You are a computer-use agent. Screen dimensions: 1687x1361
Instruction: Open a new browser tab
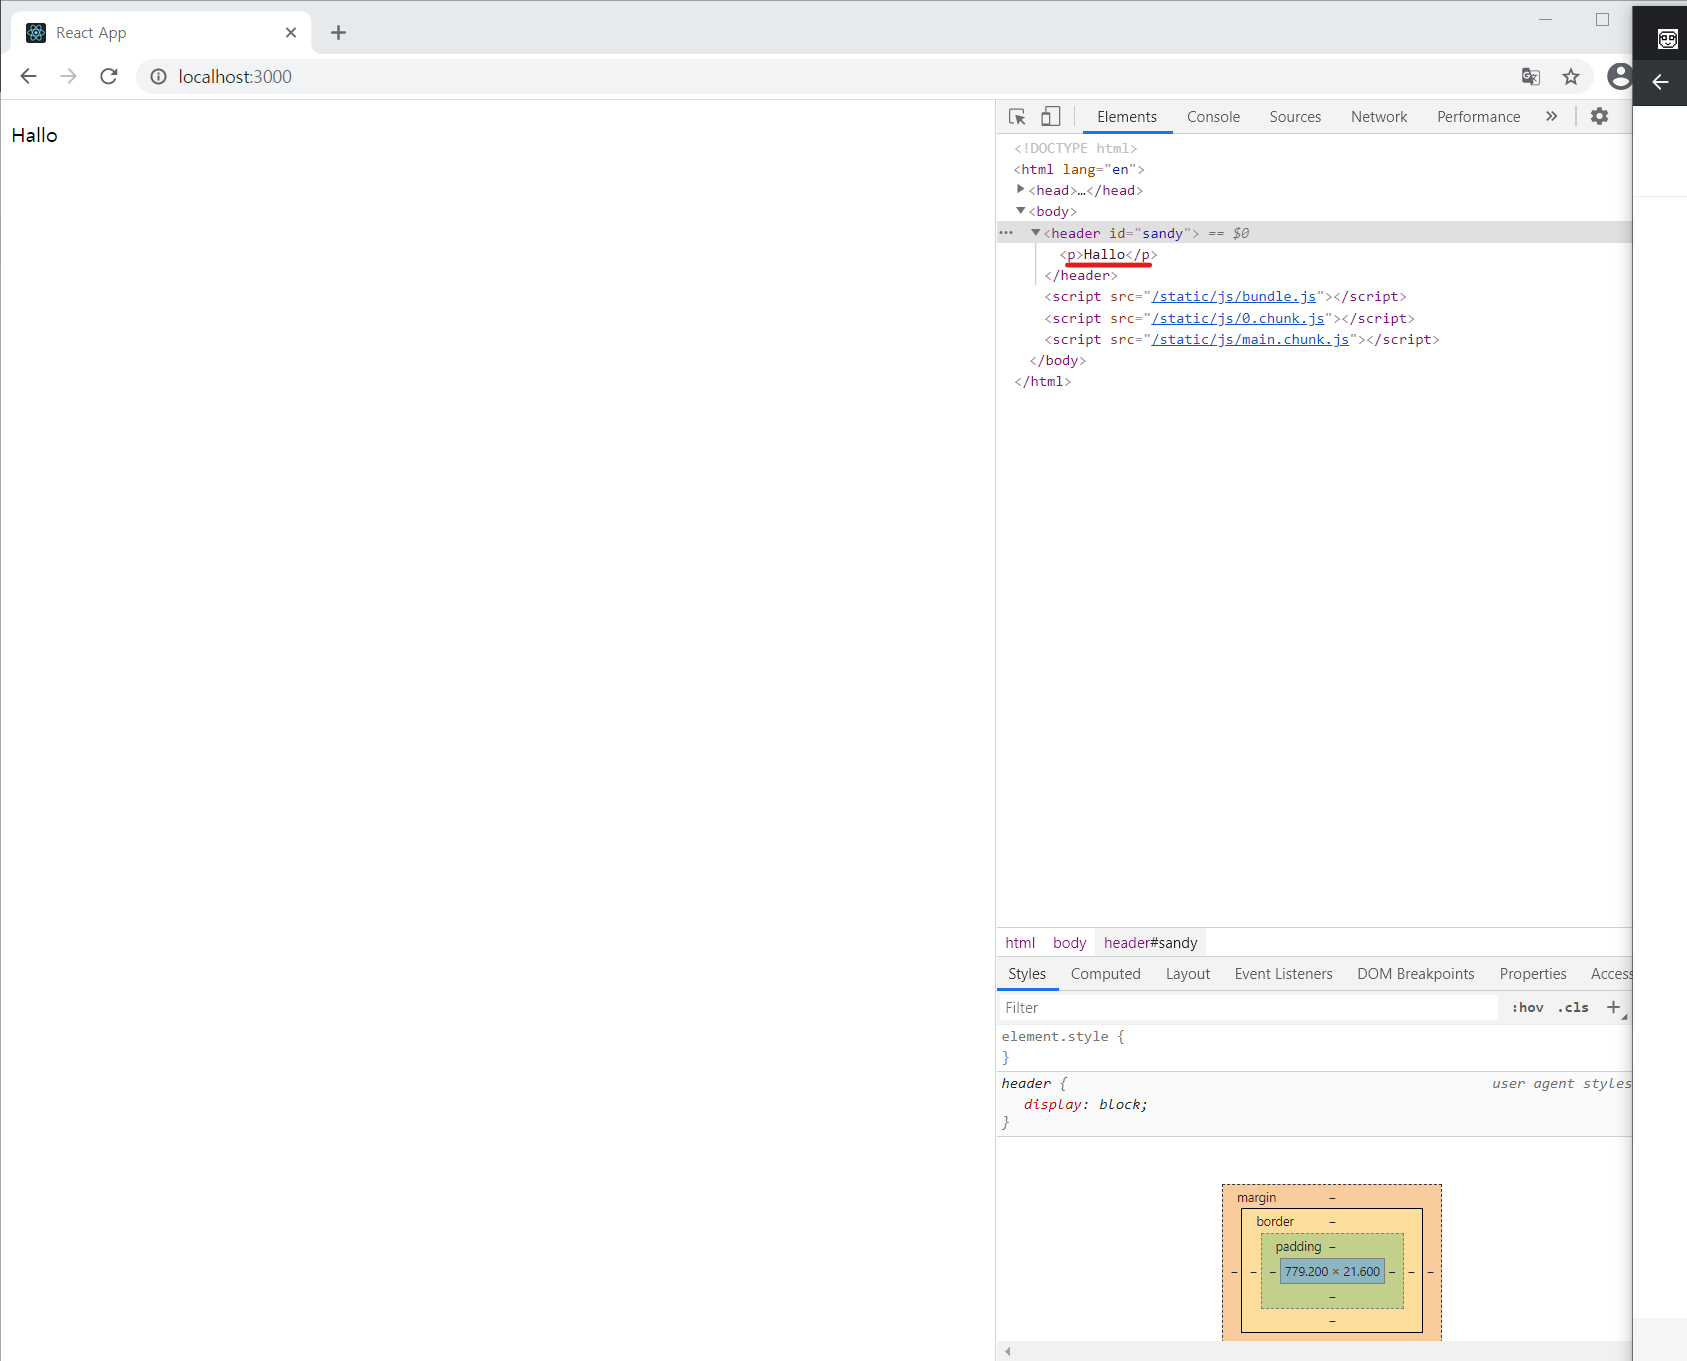[x=338, y=32]
